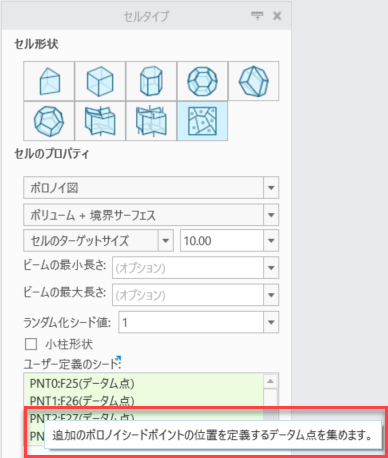Click the ビームの最小長さ optional field
The width and height of the screenshot is (388, 458).
pyautogui.click(x=188, y=268)
